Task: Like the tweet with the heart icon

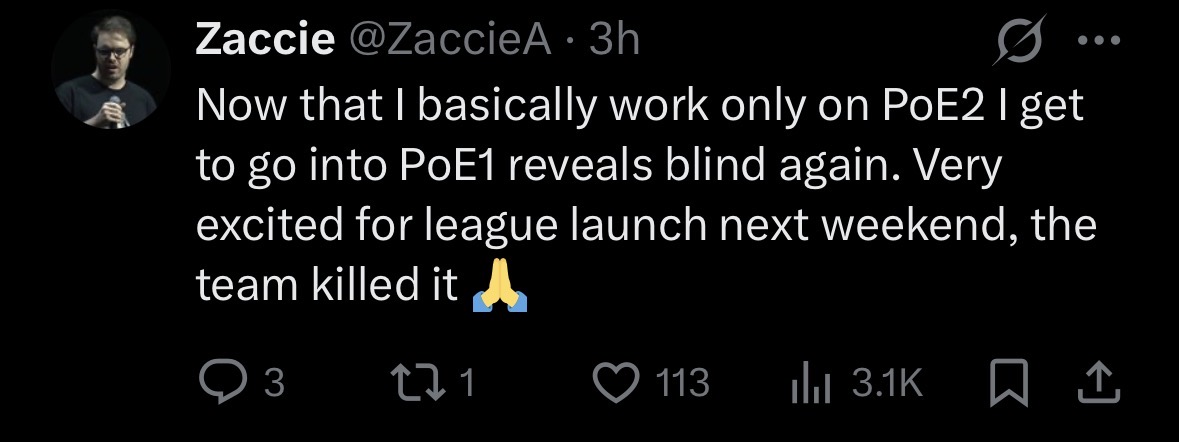Action: 617,383
